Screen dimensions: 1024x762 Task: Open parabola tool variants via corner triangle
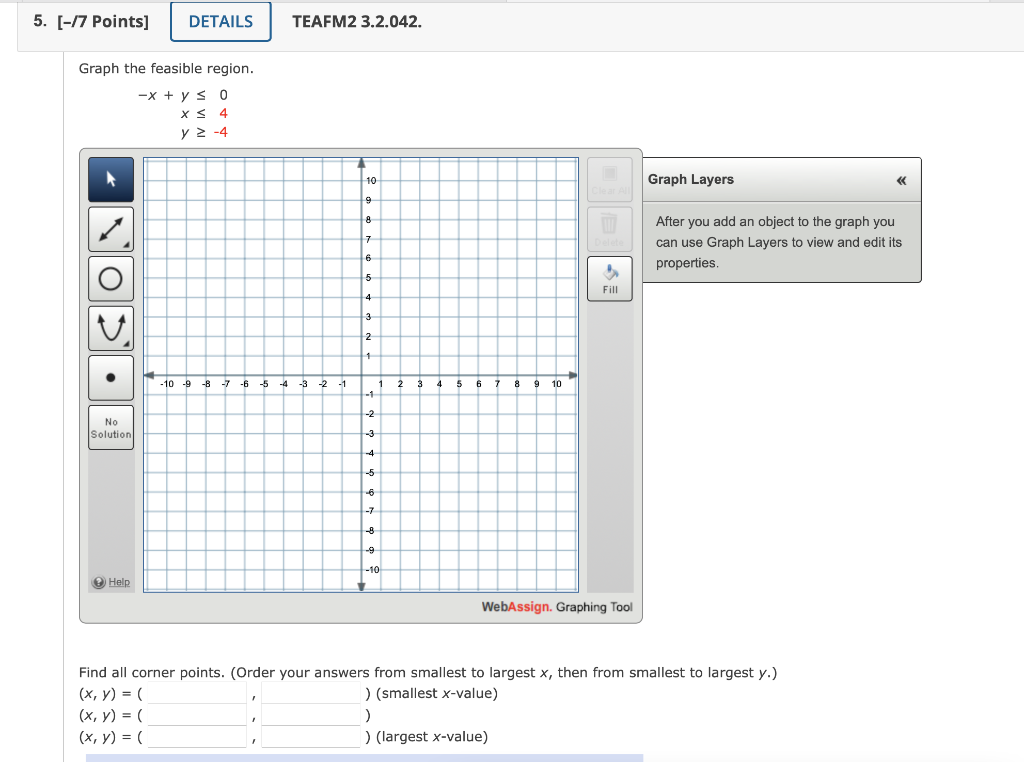click(125, 343)
